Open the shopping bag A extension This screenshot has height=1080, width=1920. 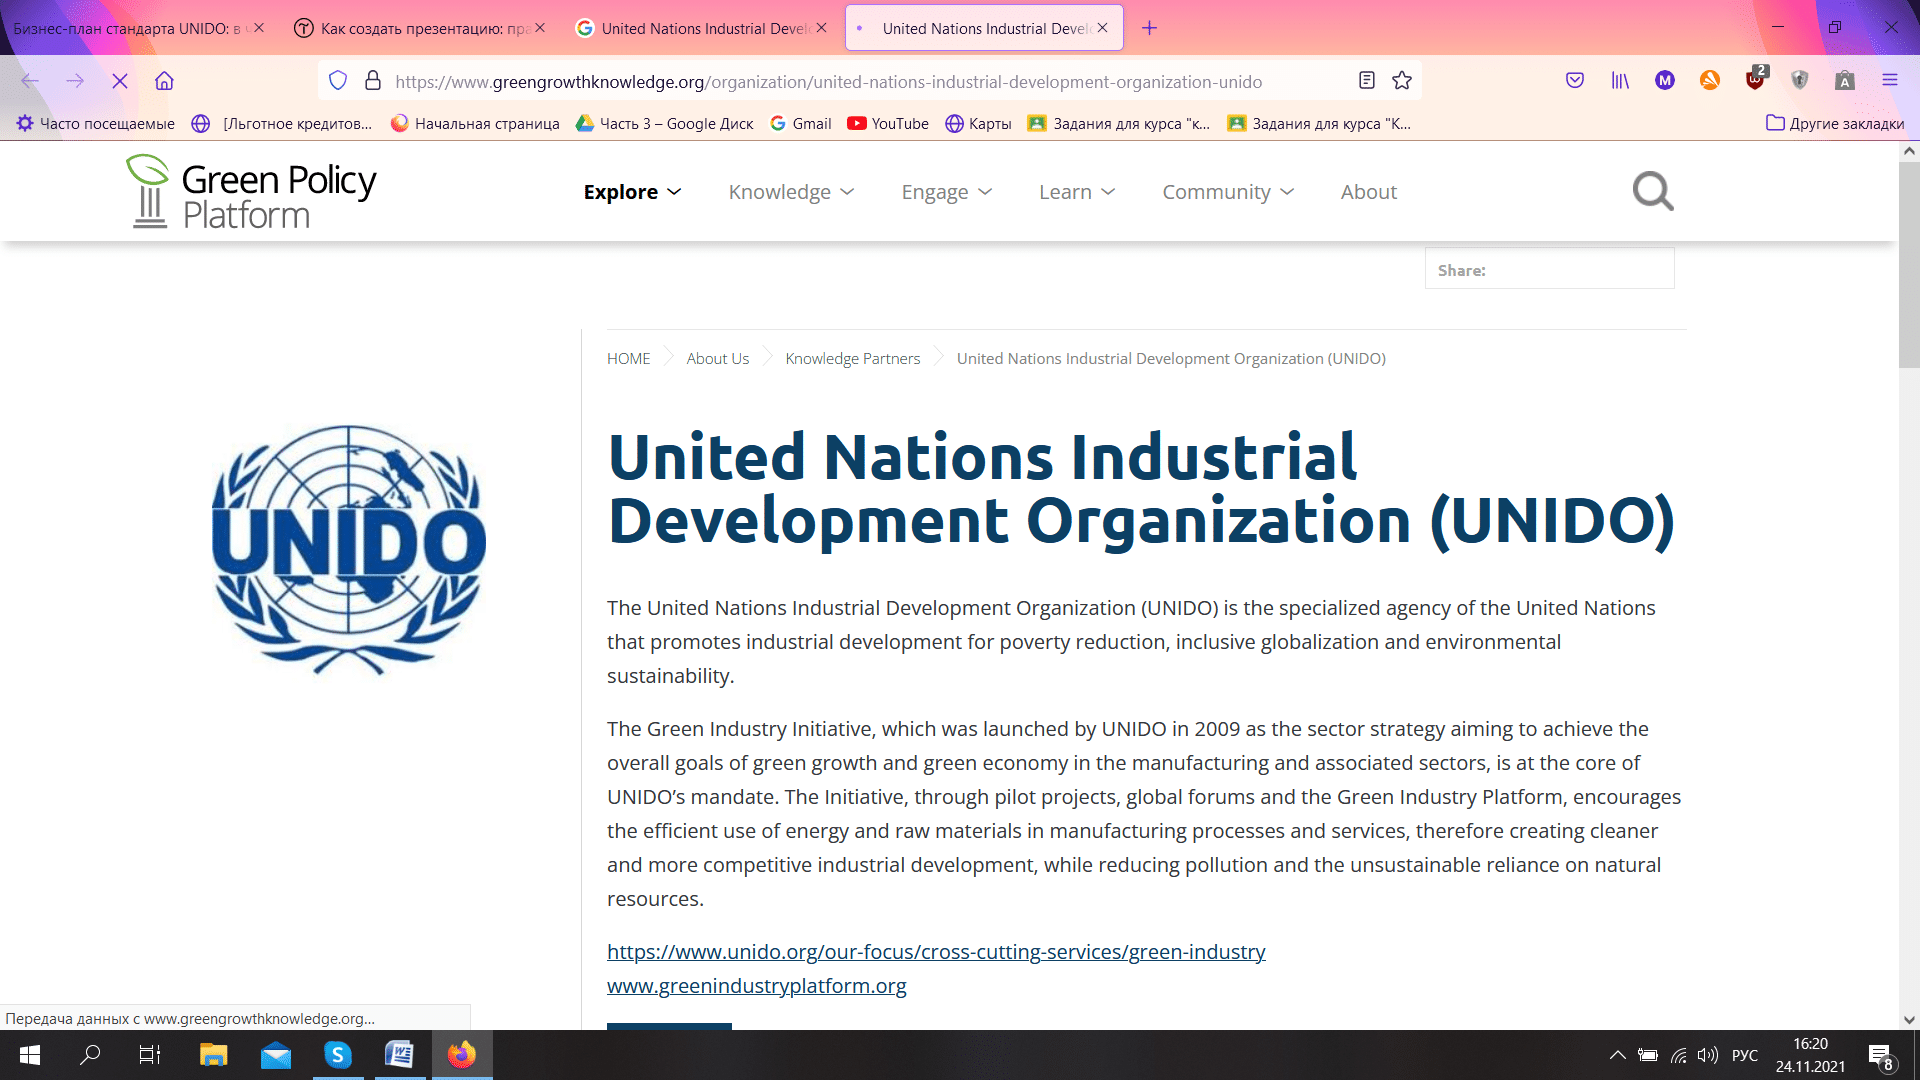click(1845, 81)
